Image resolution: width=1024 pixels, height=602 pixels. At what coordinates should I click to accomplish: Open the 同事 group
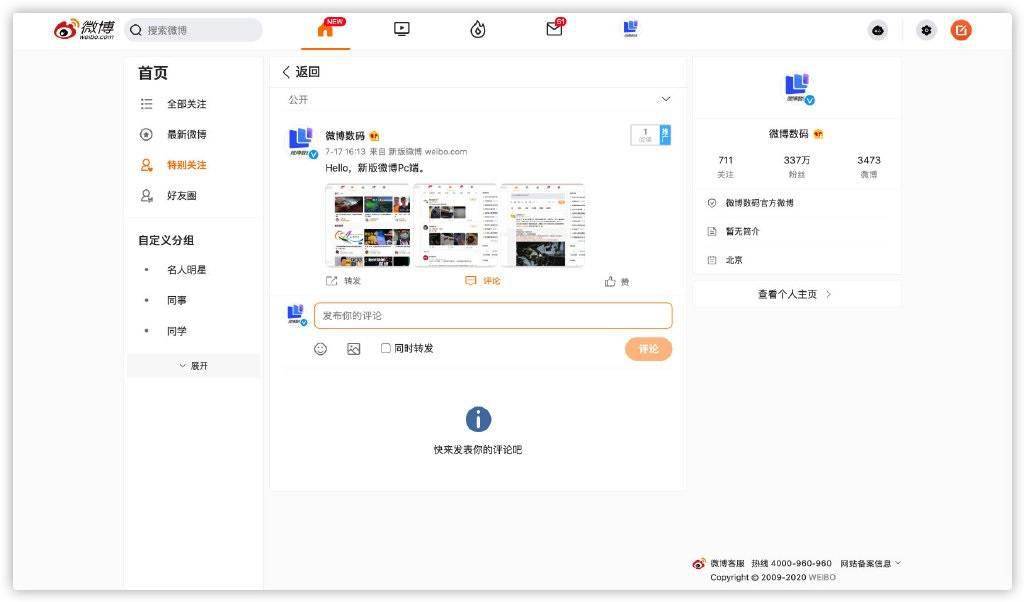point(176,300)
